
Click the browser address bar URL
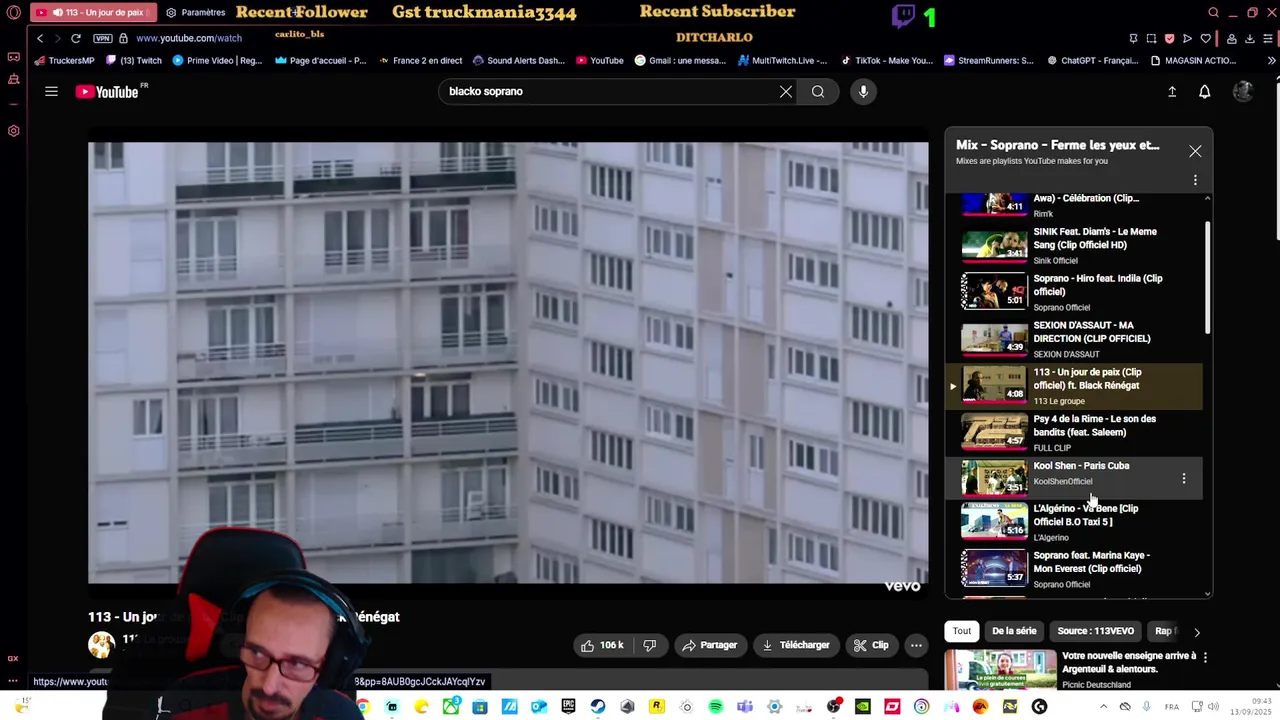(x=189, y=38)
